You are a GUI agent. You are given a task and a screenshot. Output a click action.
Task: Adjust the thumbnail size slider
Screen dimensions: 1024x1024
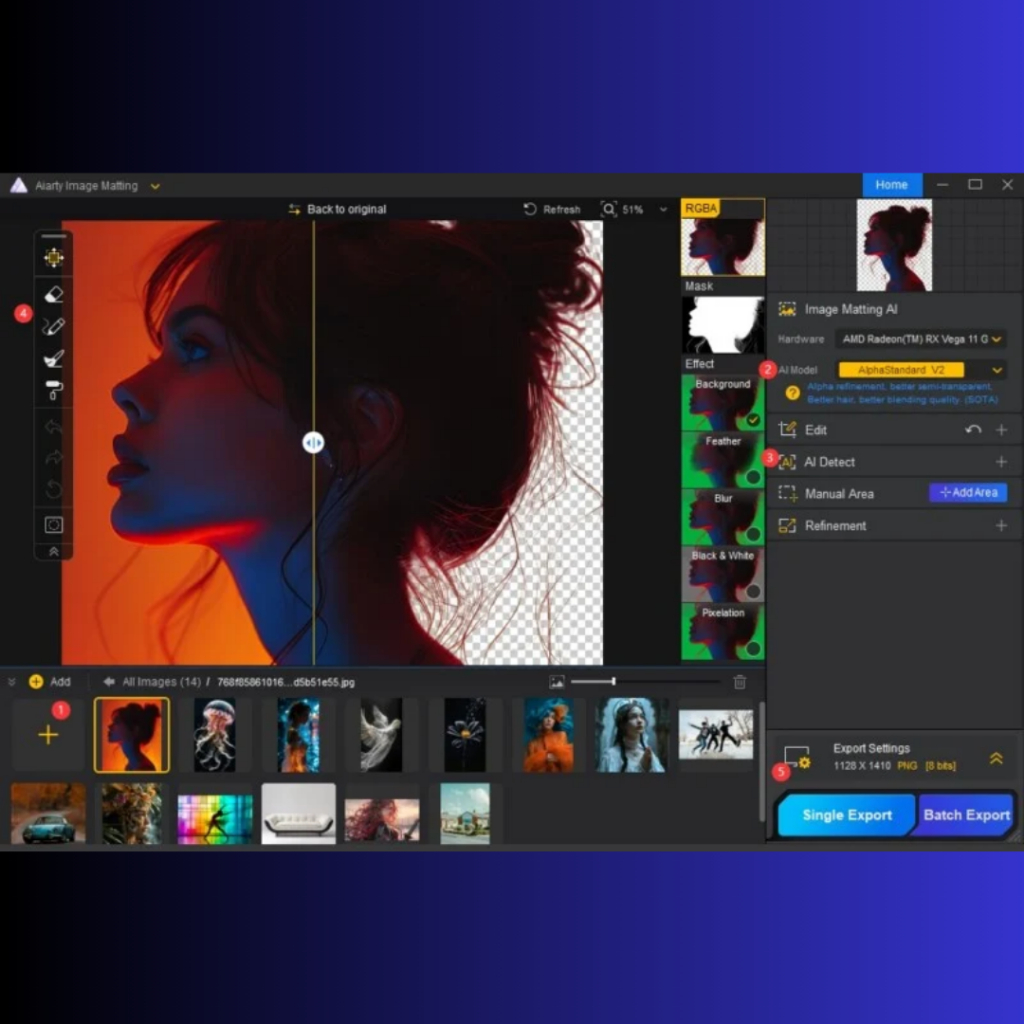click(613, 682)
